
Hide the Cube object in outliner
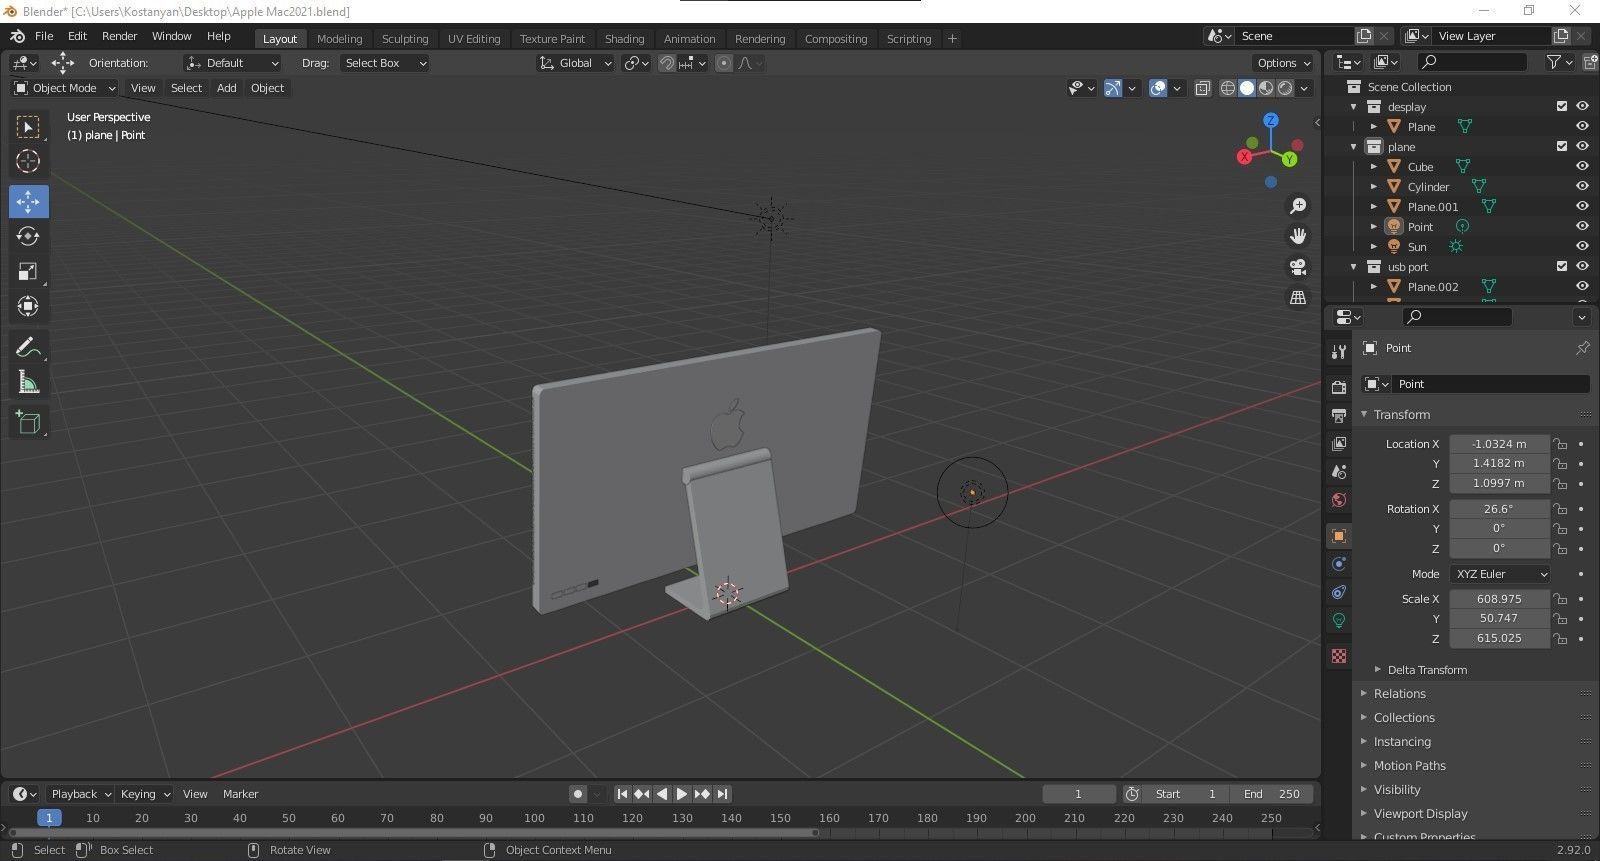click(1582, 166)
